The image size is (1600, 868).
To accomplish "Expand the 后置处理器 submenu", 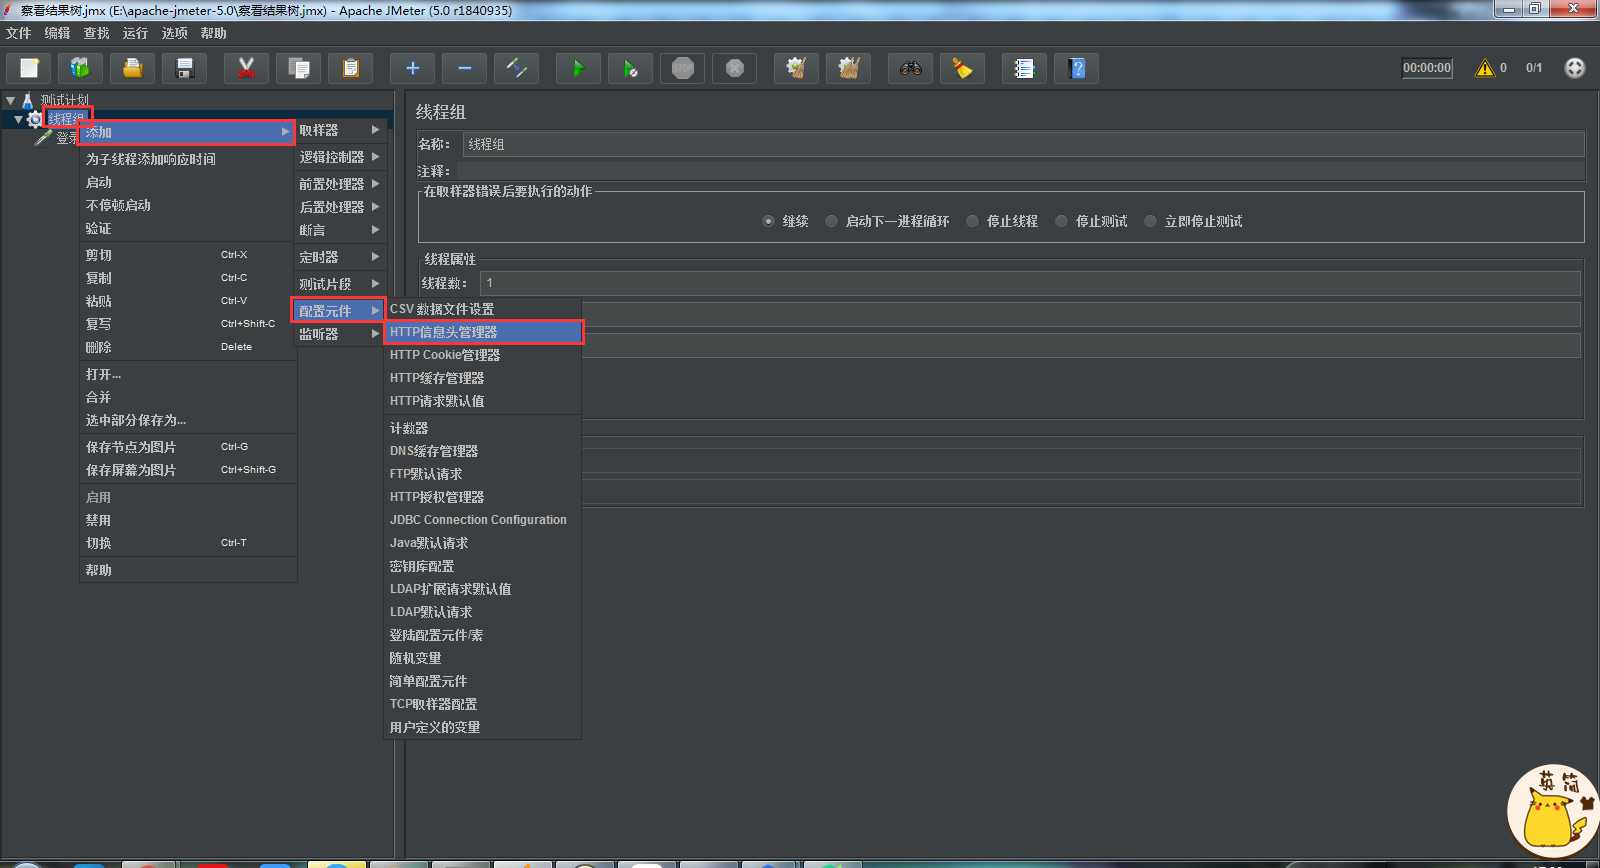I will [340, 207].
